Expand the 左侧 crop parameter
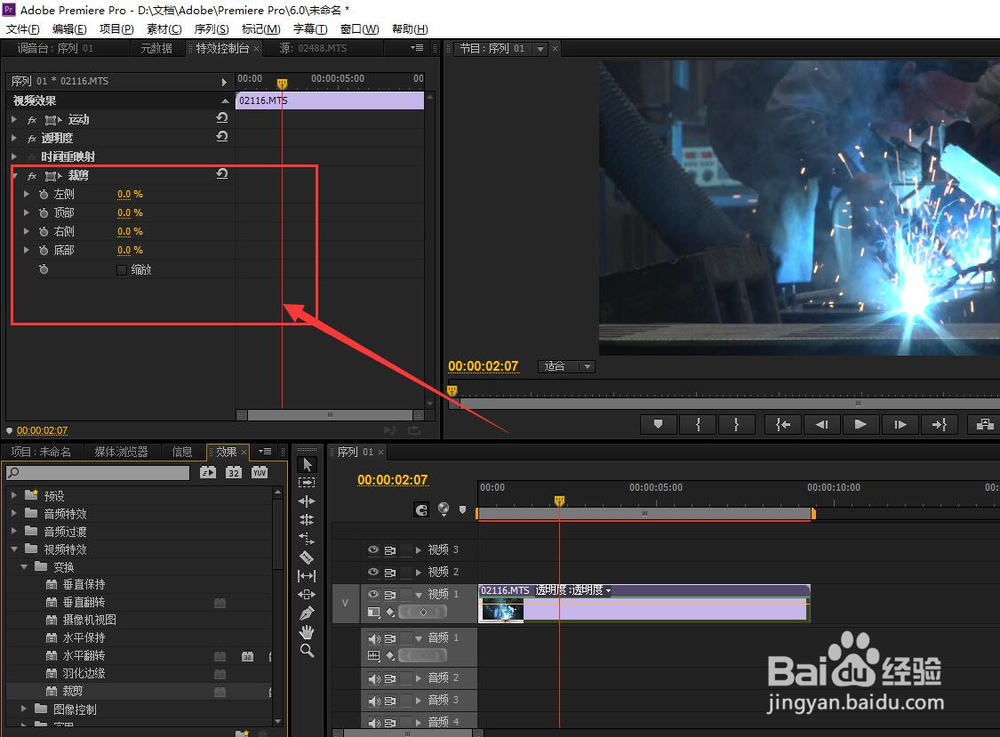 (x=26, y=194)
